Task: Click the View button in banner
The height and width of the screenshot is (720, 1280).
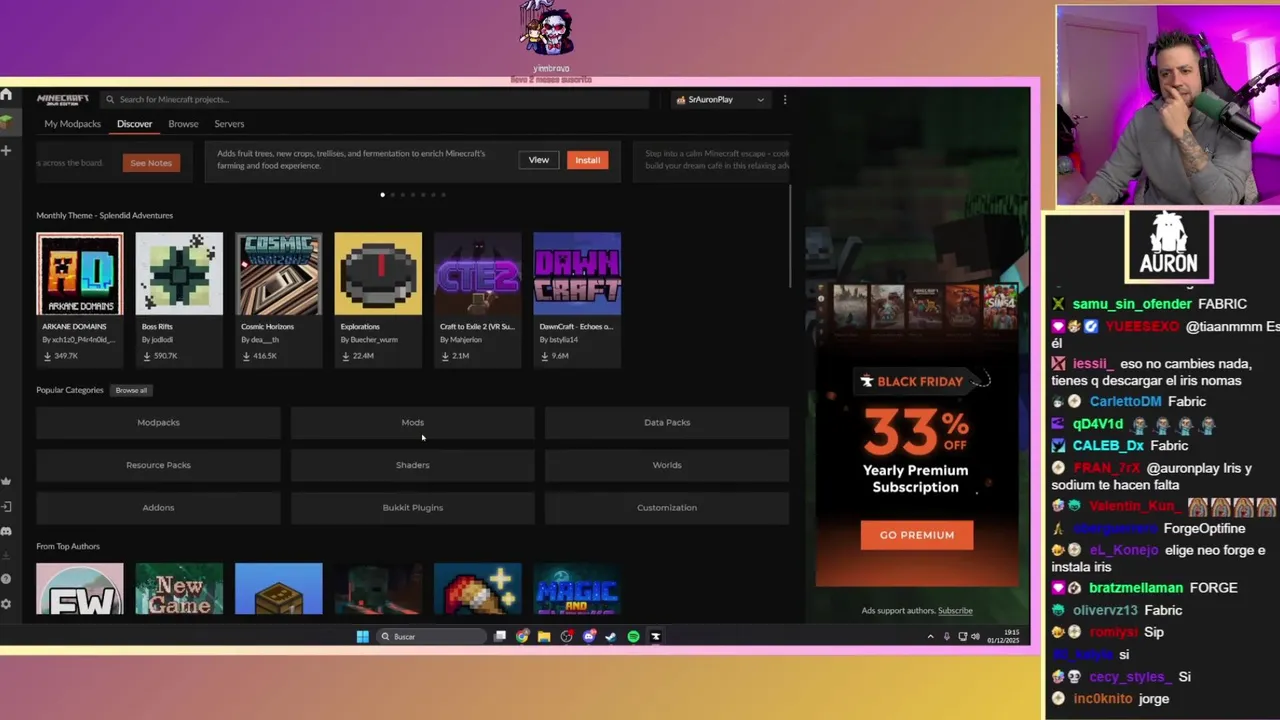Action: (538, 160)
